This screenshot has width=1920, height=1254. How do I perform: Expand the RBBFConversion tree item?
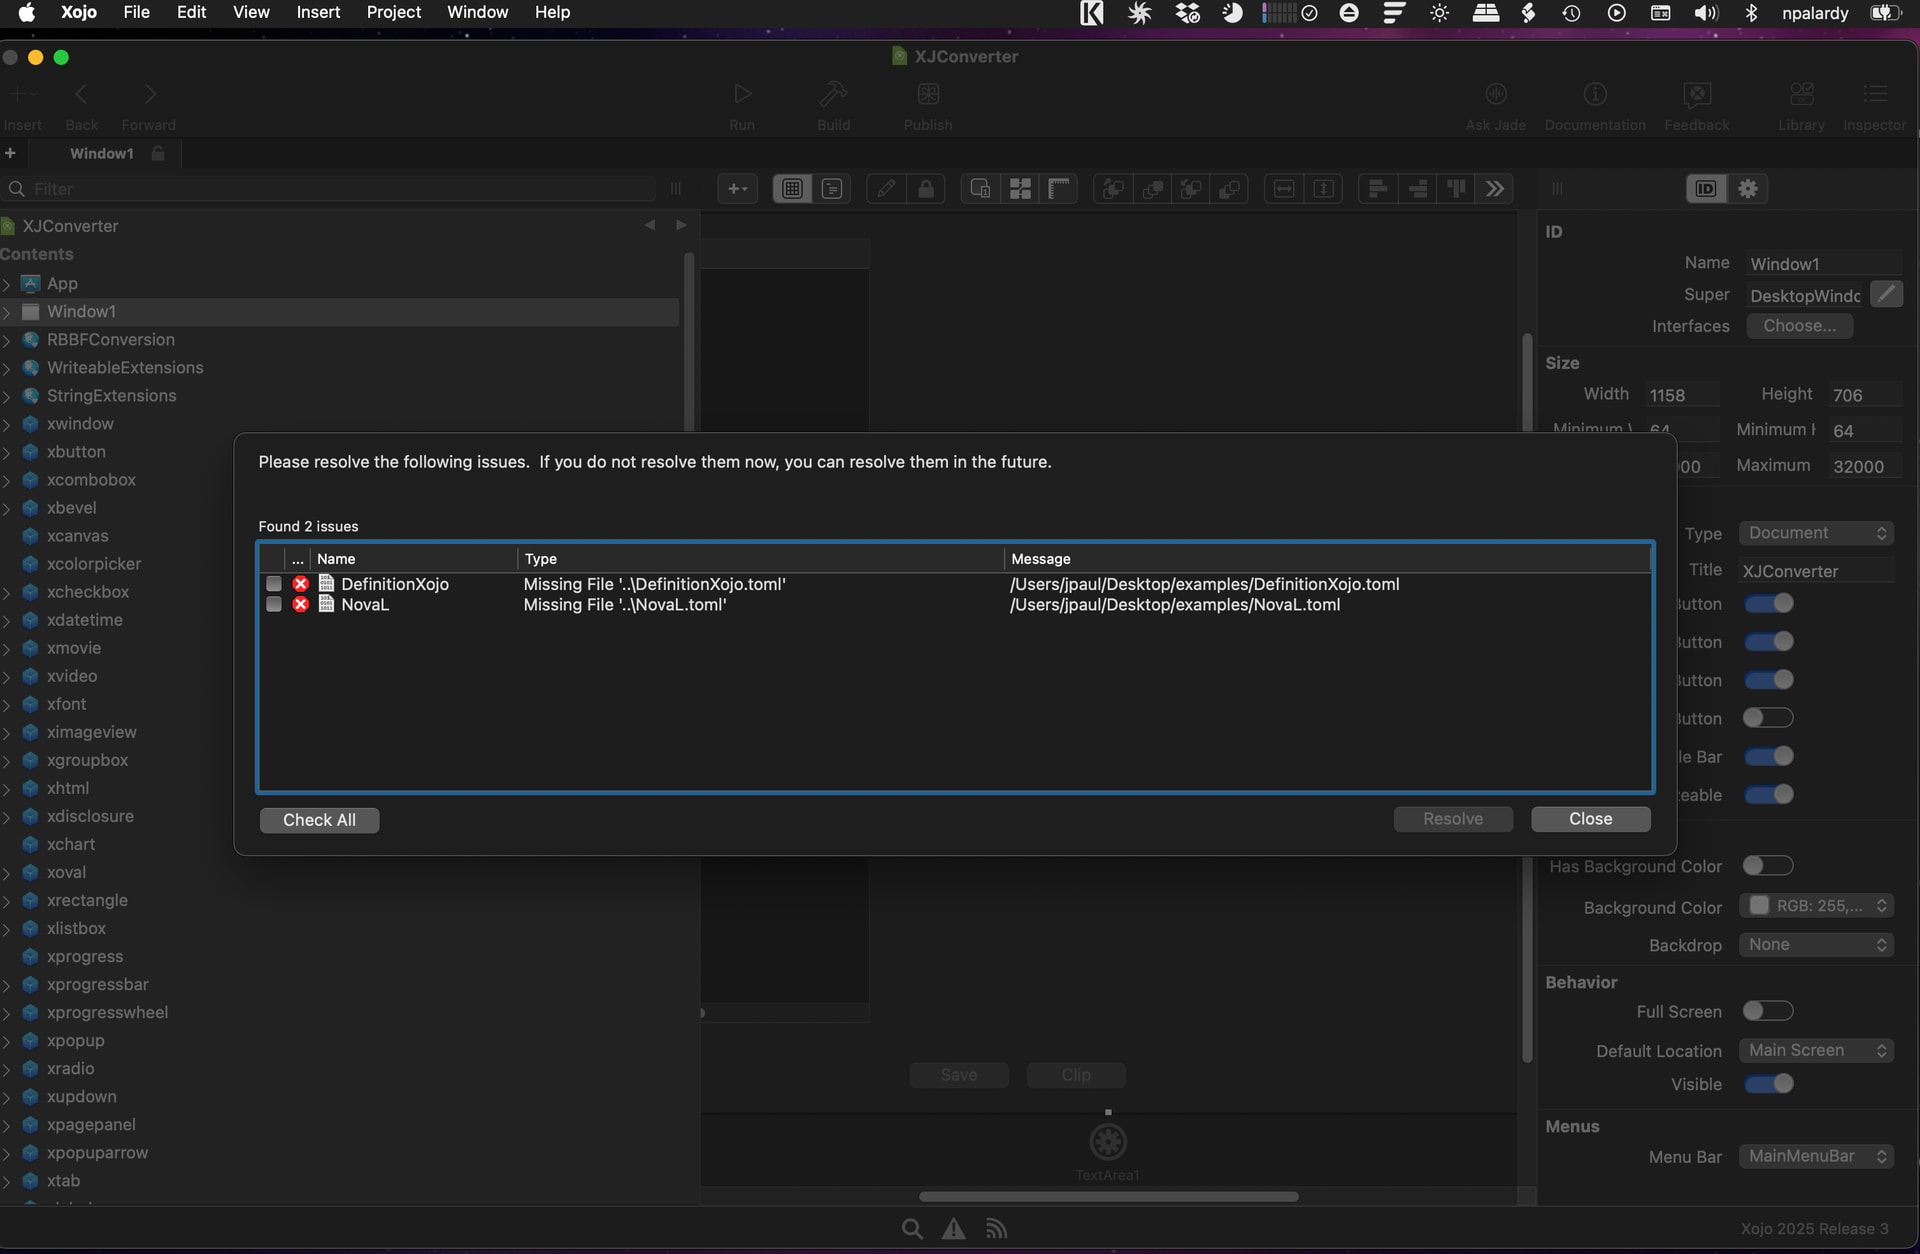tap(7, 340)
